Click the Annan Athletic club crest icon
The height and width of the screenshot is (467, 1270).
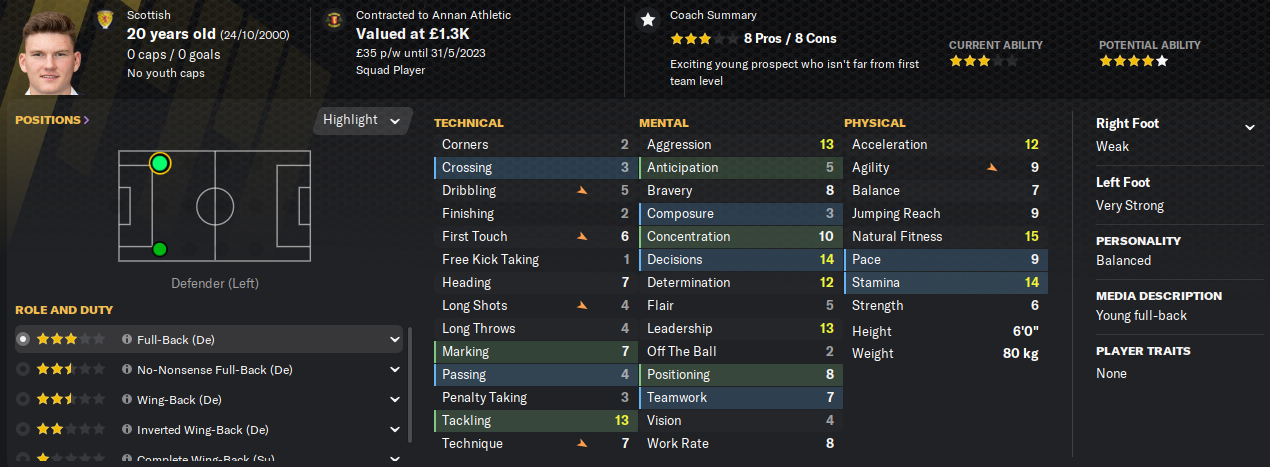point(333,18)
